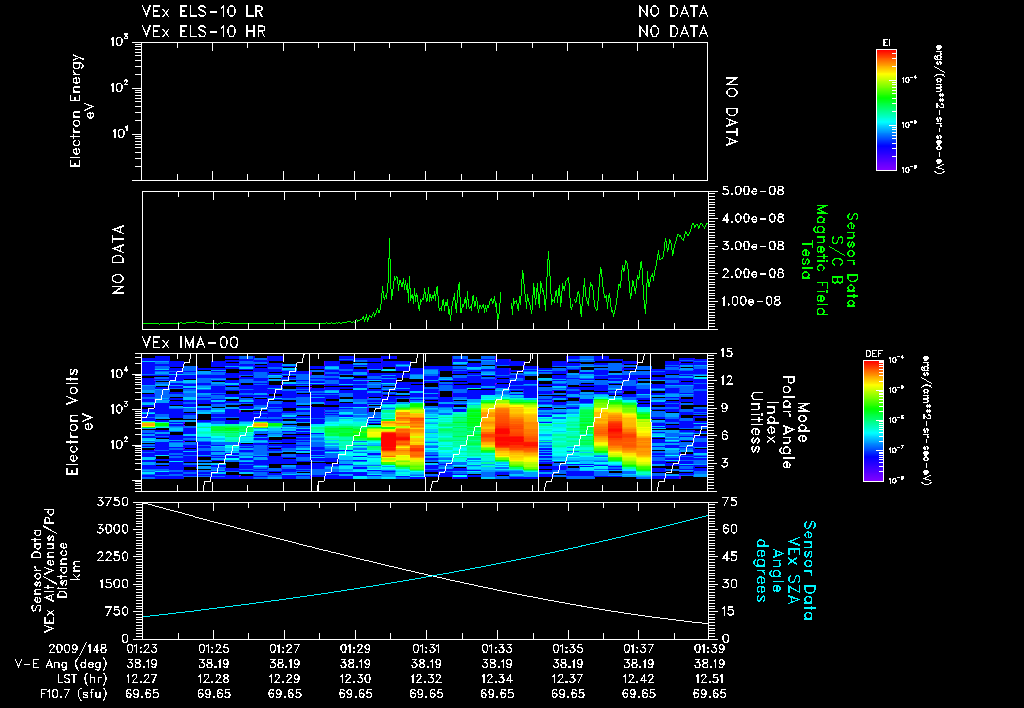Click the 12 tick on polar angle index axis

[x=726, y=380]
